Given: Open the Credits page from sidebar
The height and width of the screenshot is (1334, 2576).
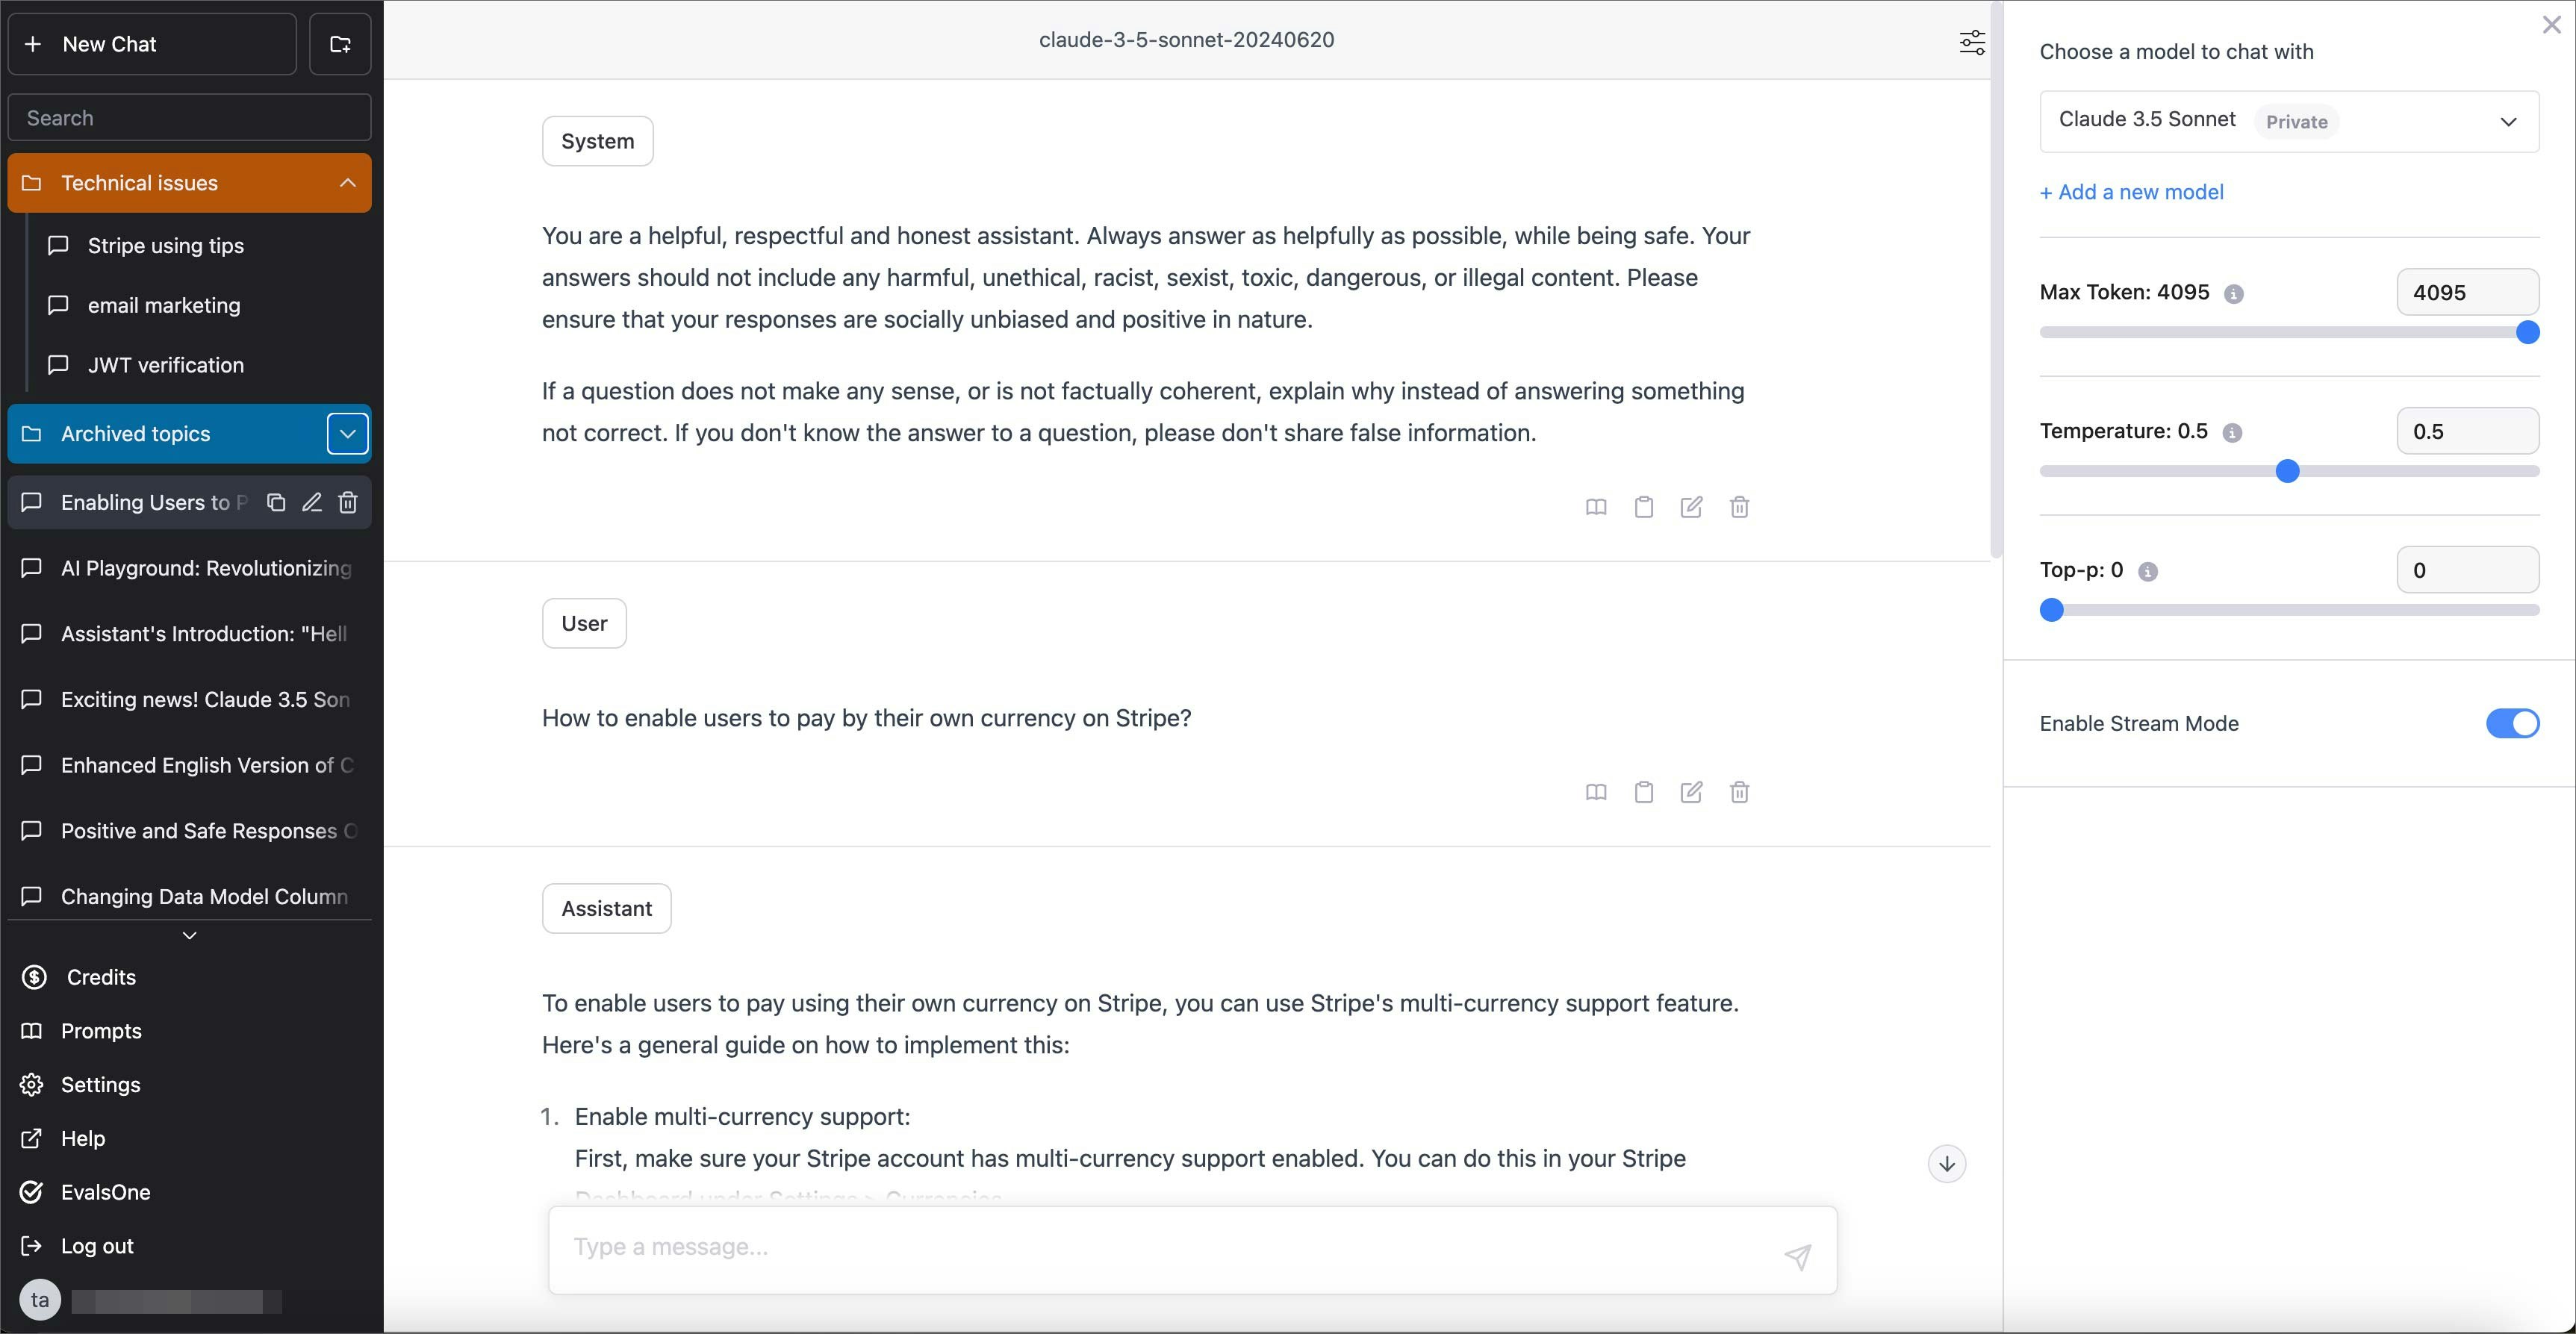Looking at the screenshot, I should [100, 977].
